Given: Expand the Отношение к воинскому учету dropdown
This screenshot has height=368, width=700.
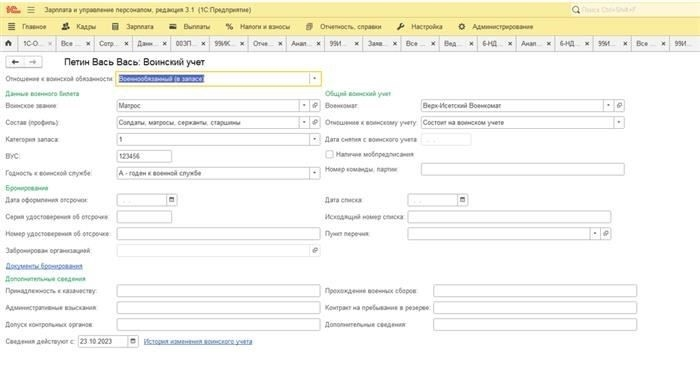Looking at the screenshot, I should tap(619, 122).
